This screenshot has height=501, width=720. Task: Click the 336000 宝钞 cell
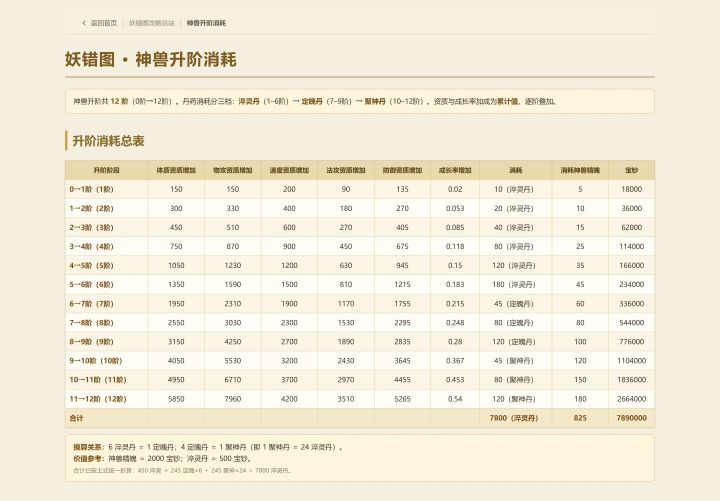[x=632, y=304]
